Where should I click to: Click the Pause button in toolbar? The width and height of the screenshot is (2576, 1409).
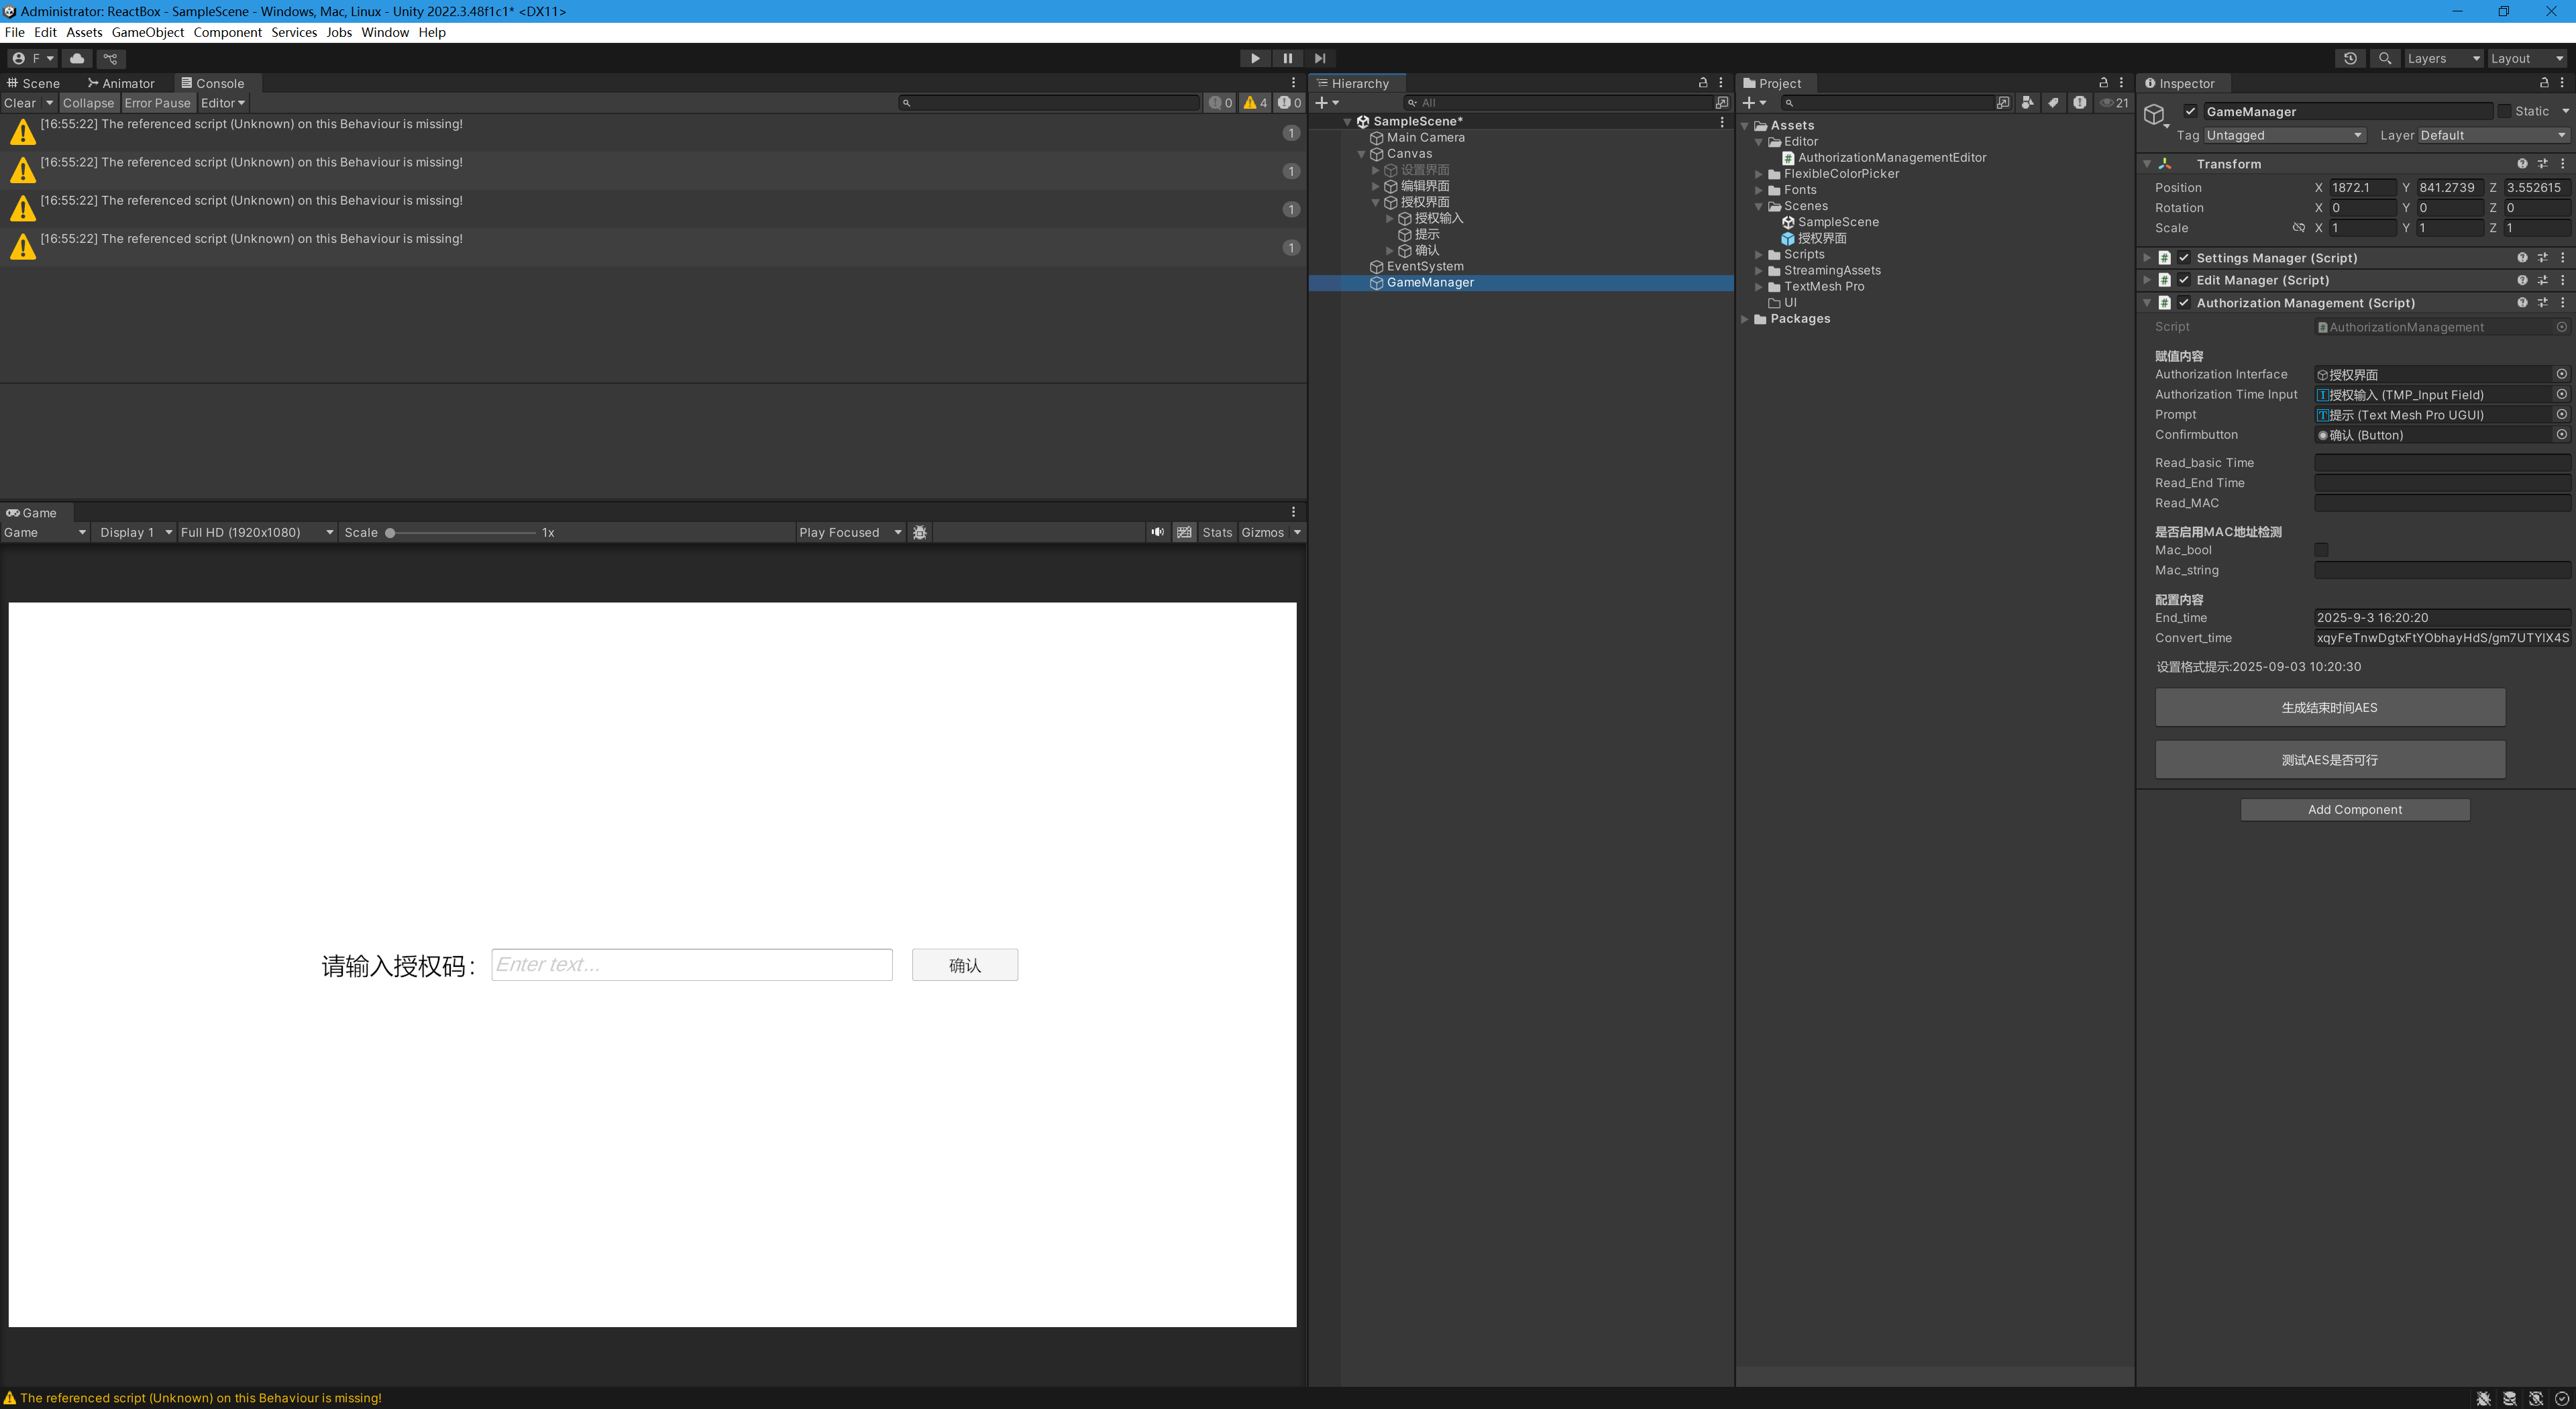1287,58
